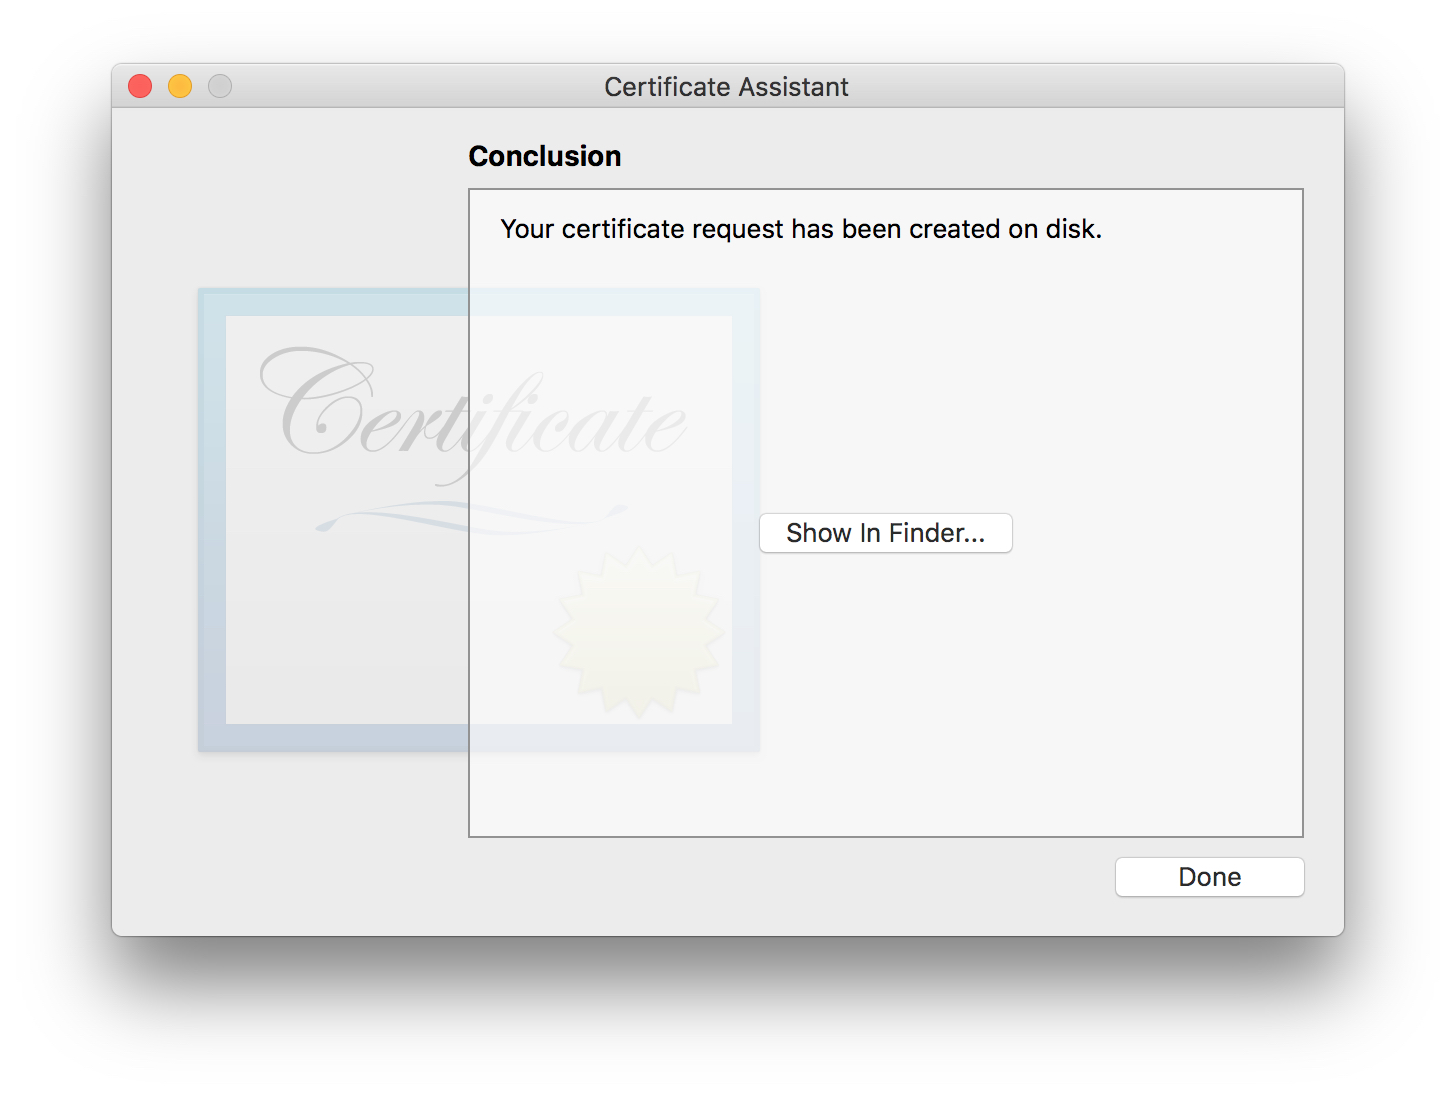The image size is (1456, 1096).
Task: Click the Certificate Assistant window title
Action: [726, 87]
